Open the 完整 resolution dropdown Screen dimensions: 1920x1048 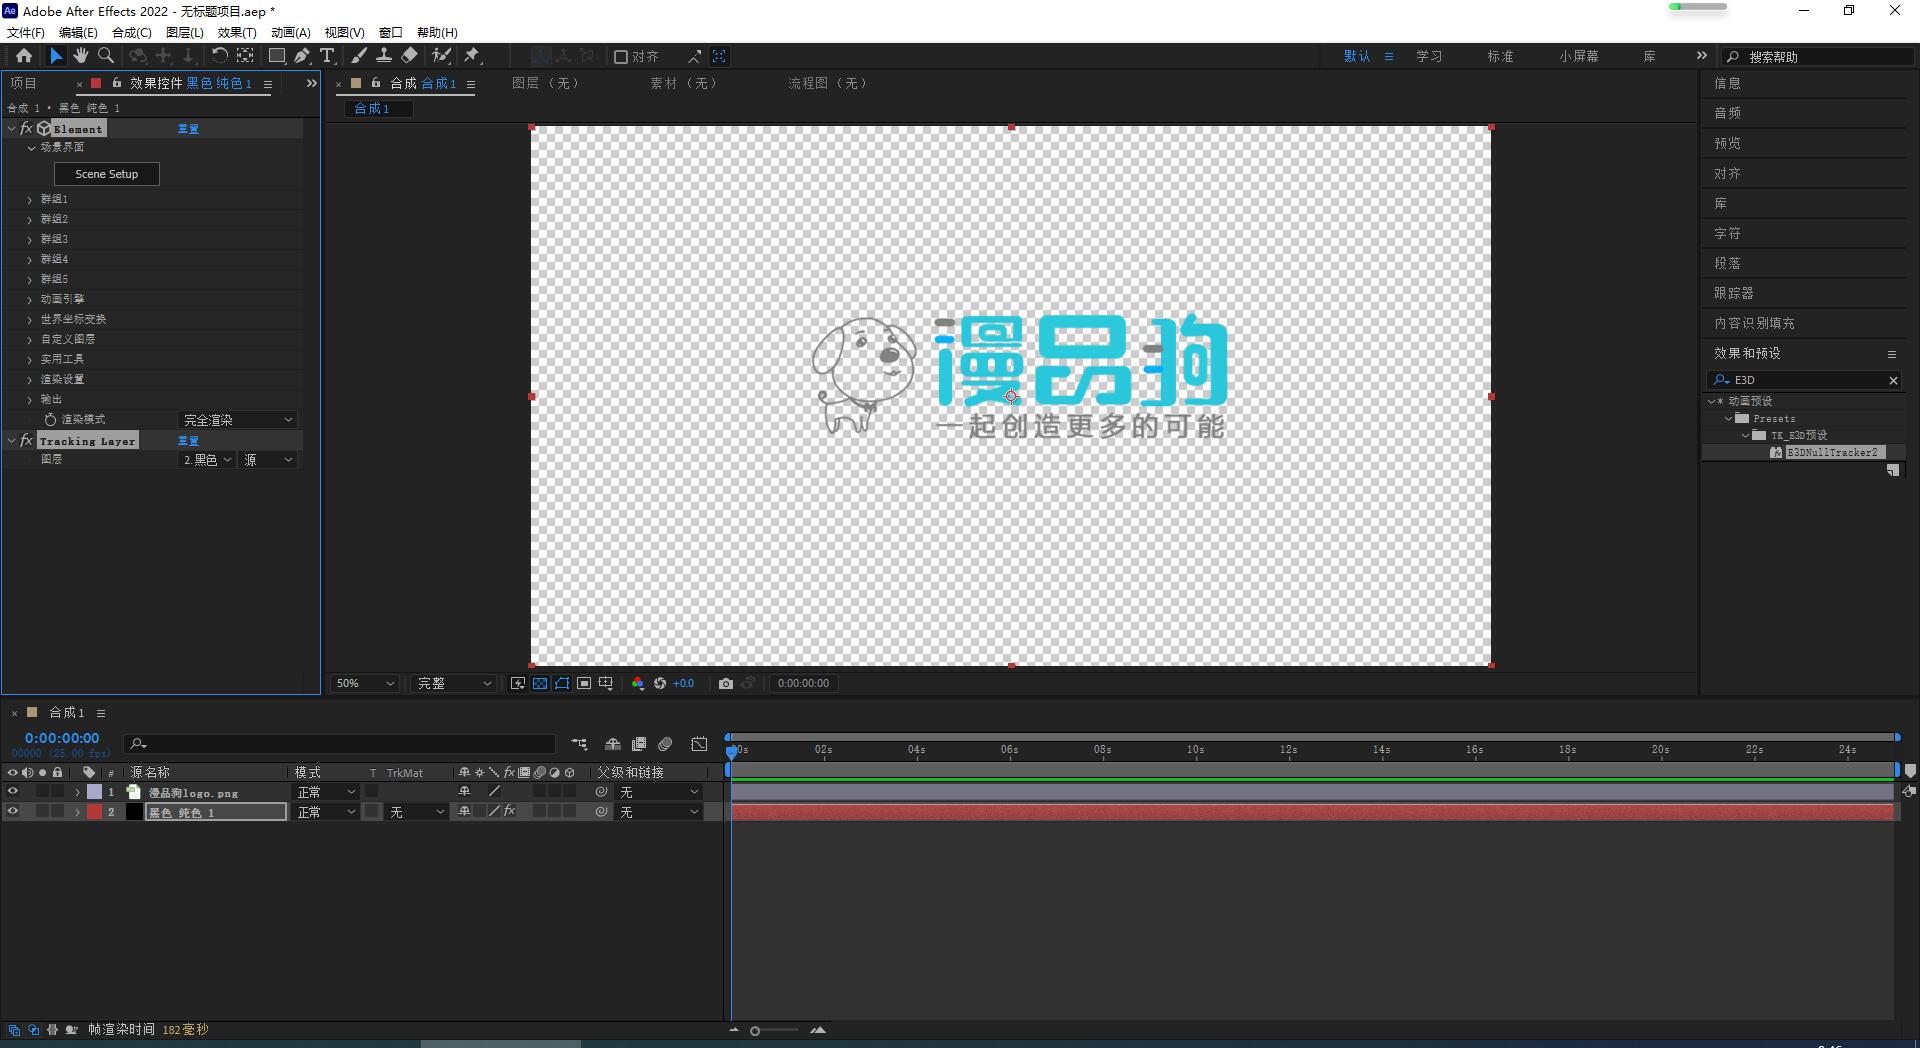pos(455,684)
